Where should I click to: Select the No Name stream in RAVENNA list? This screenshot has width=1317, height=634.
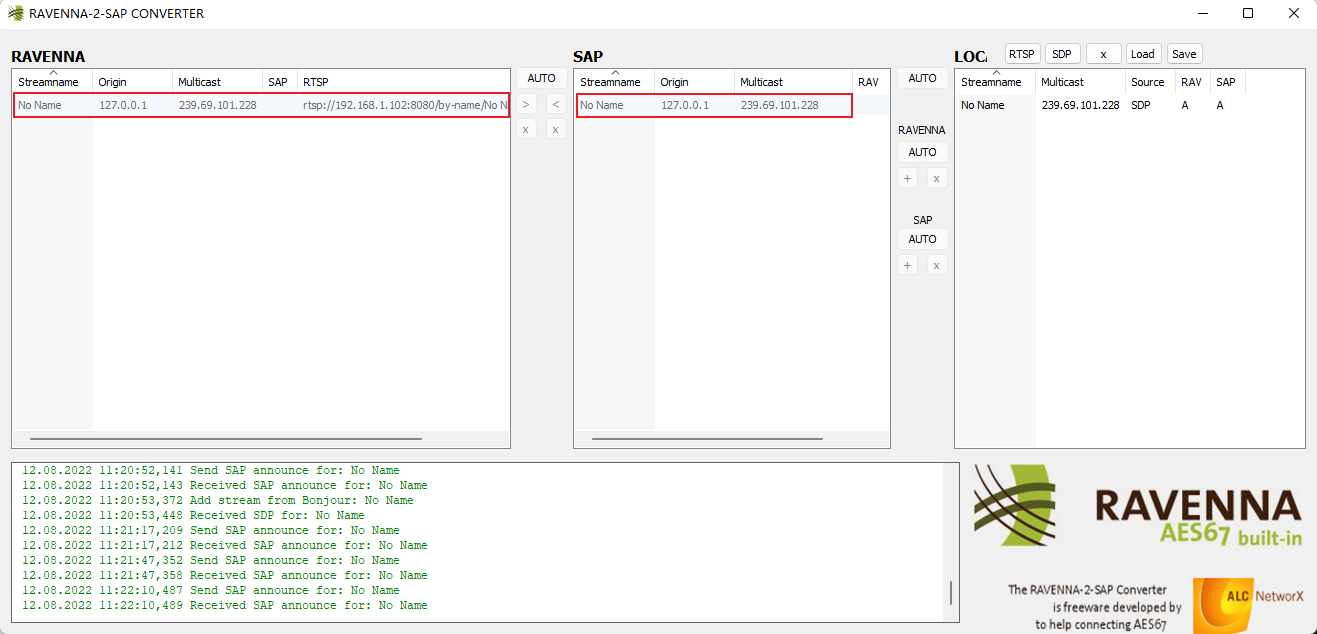pyautogui.click(x=40, y=105)
